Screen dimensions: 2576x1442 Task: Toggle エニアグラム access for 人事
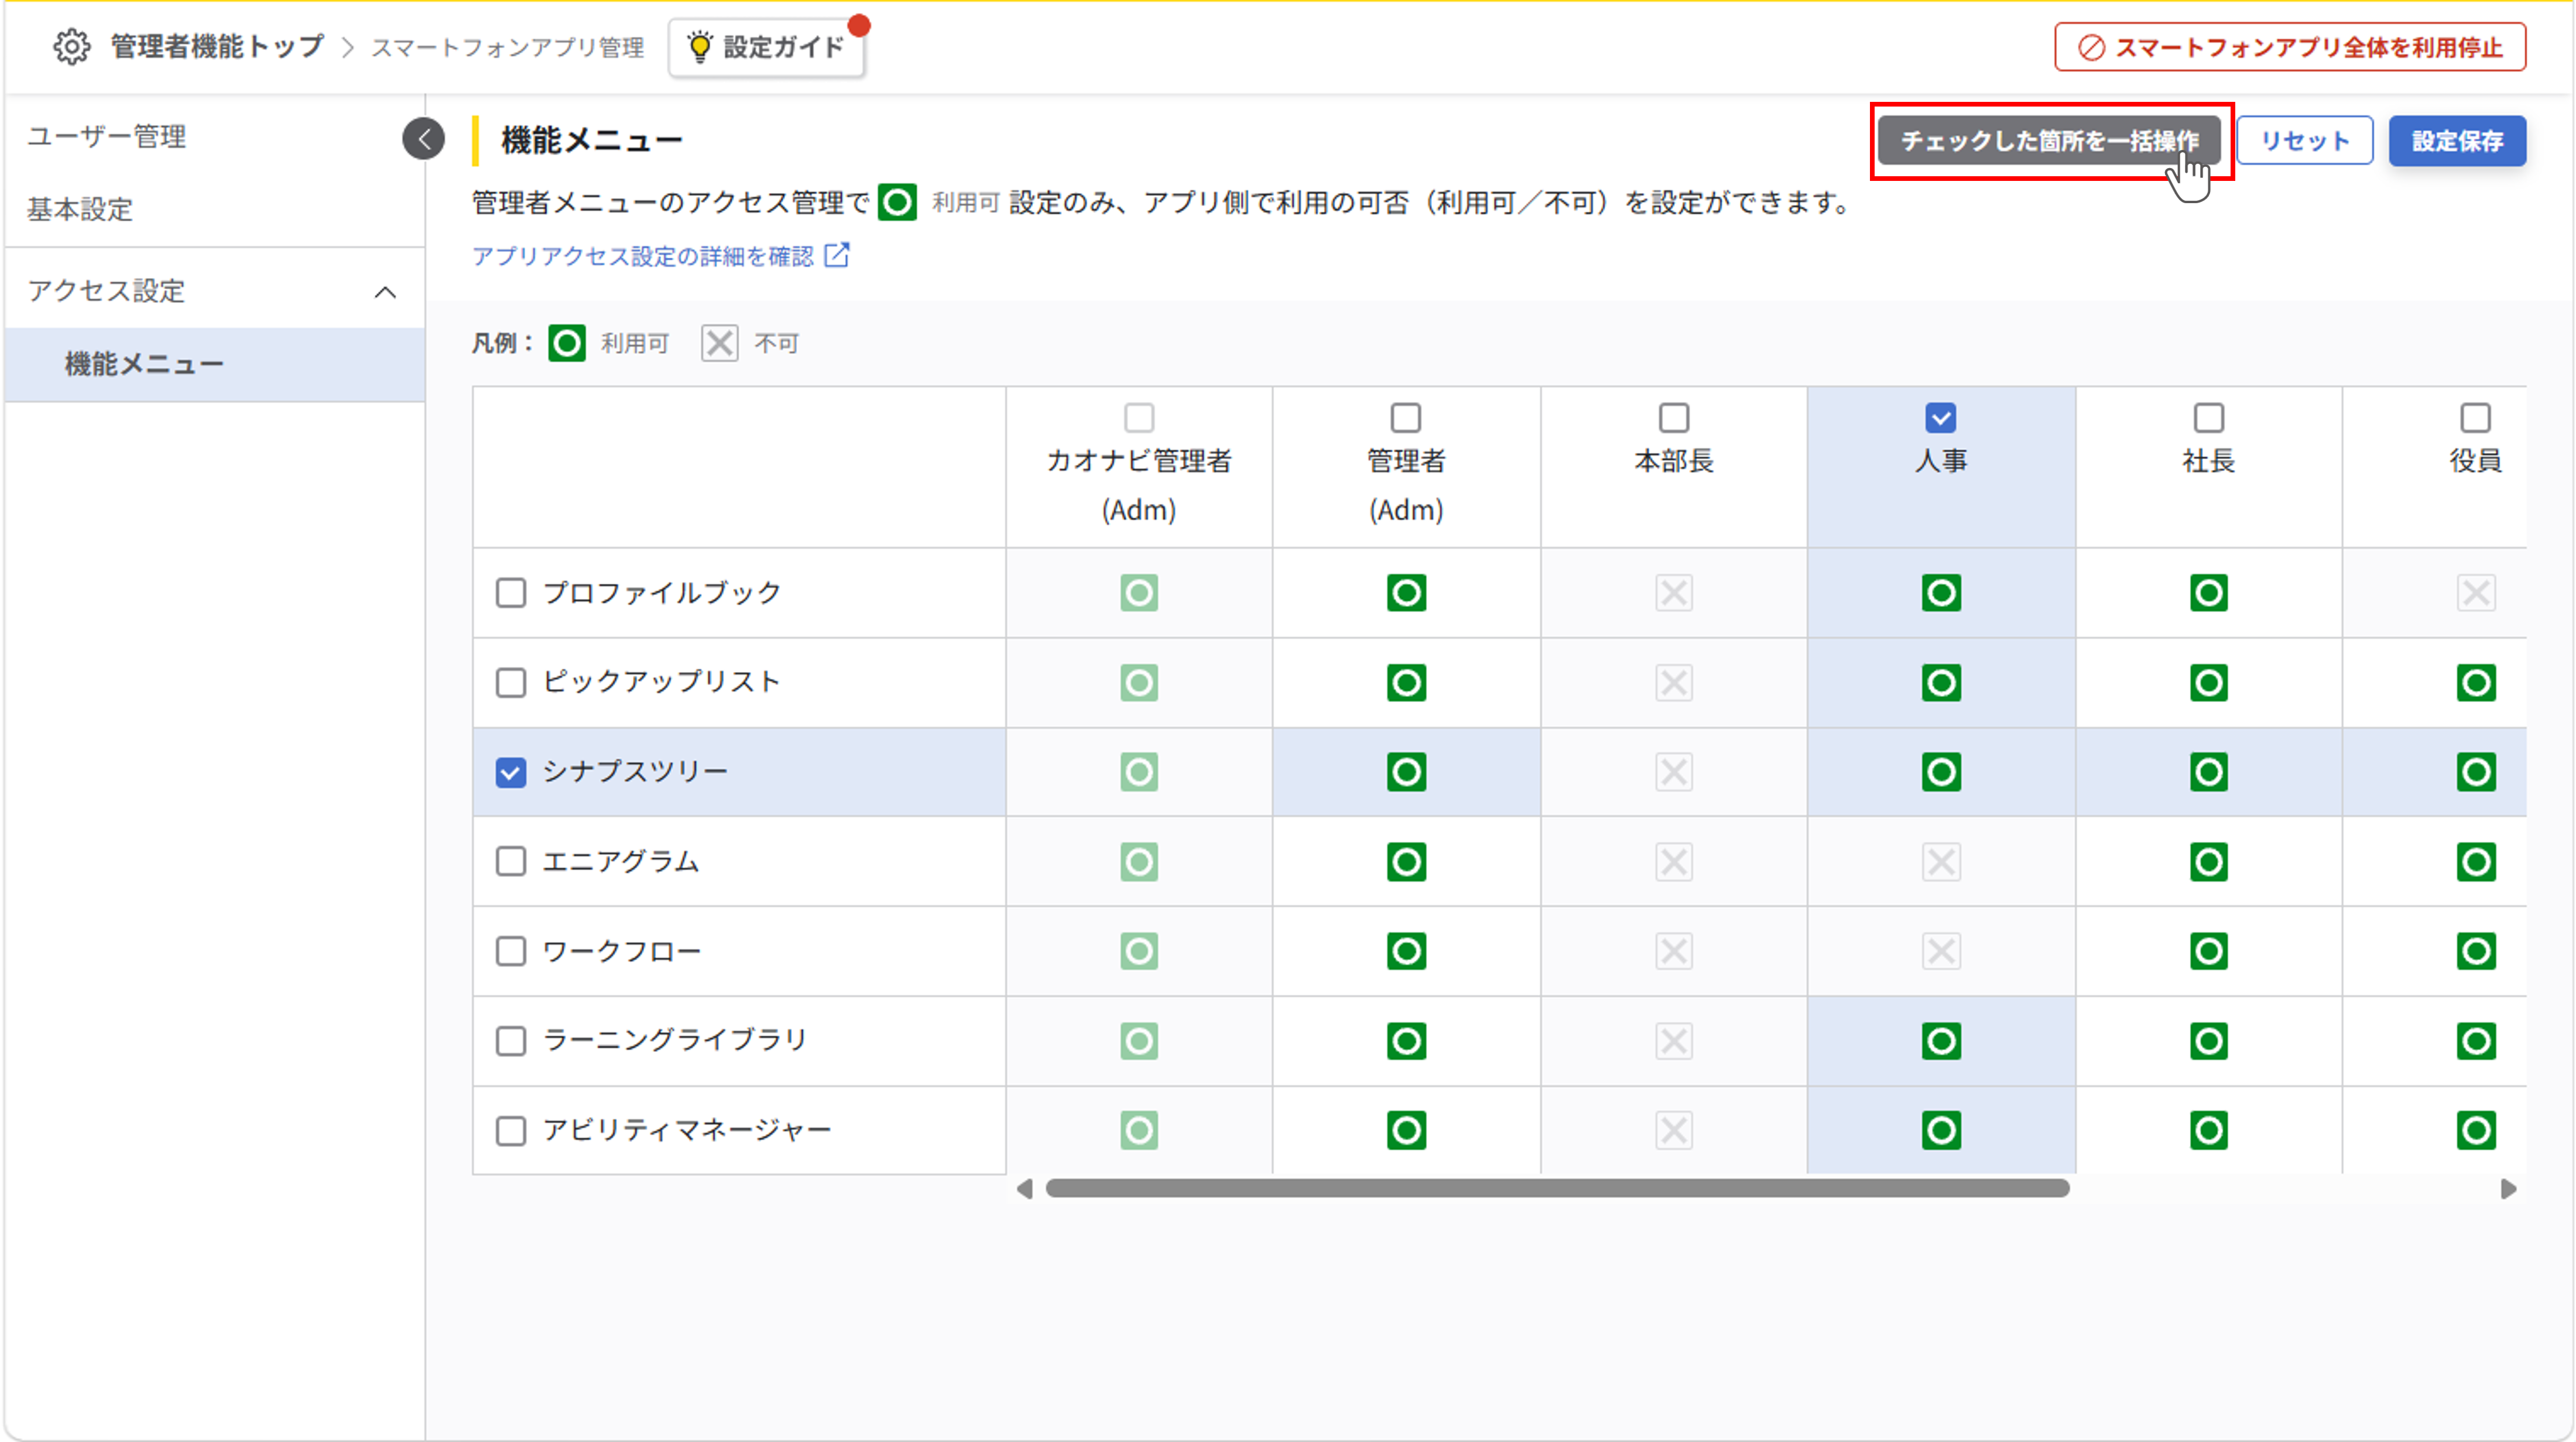point(1941,862)
